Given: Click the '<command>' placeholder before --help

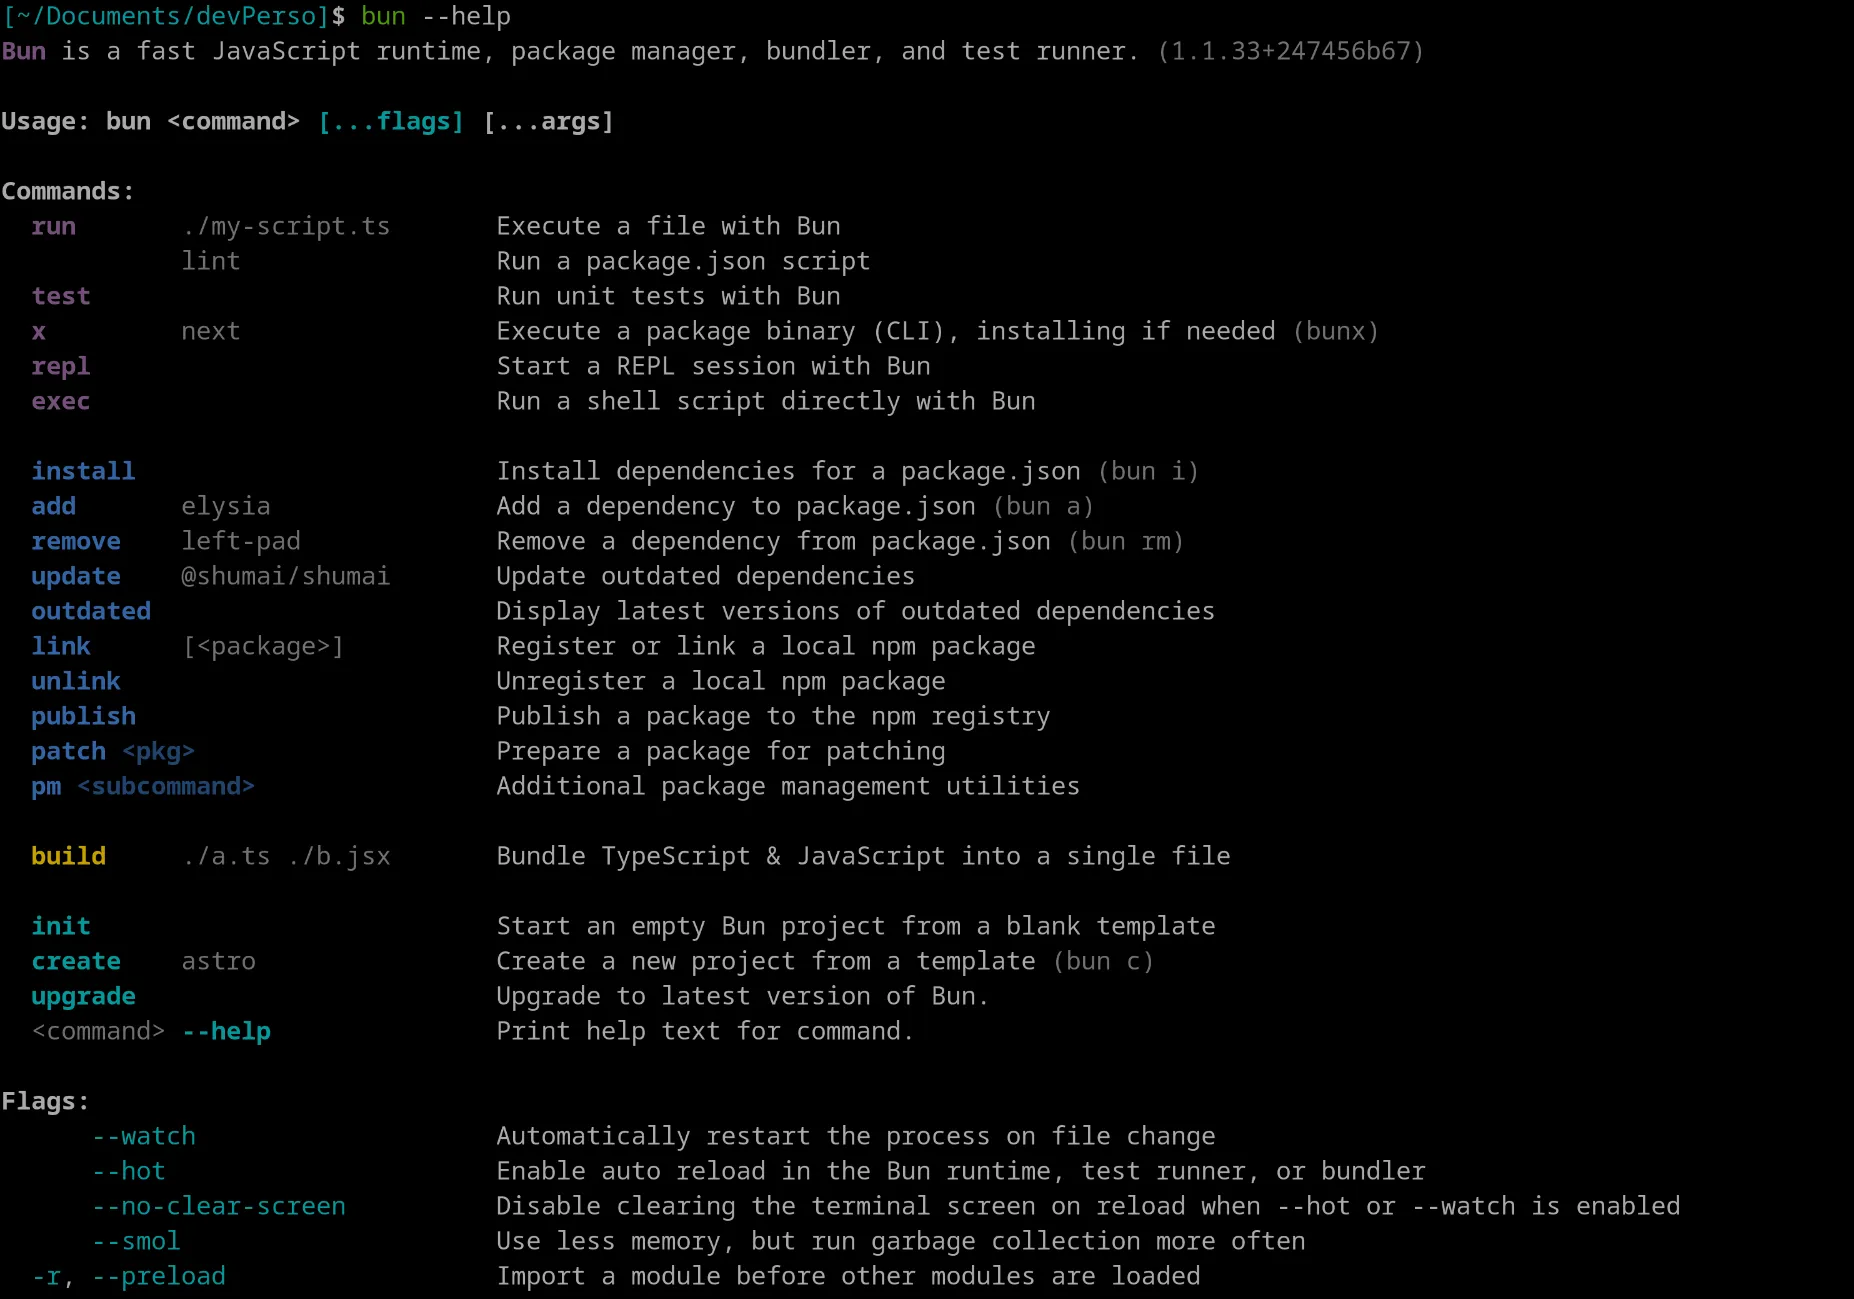Looking at the screenshot, I should tap(98, 1031).
